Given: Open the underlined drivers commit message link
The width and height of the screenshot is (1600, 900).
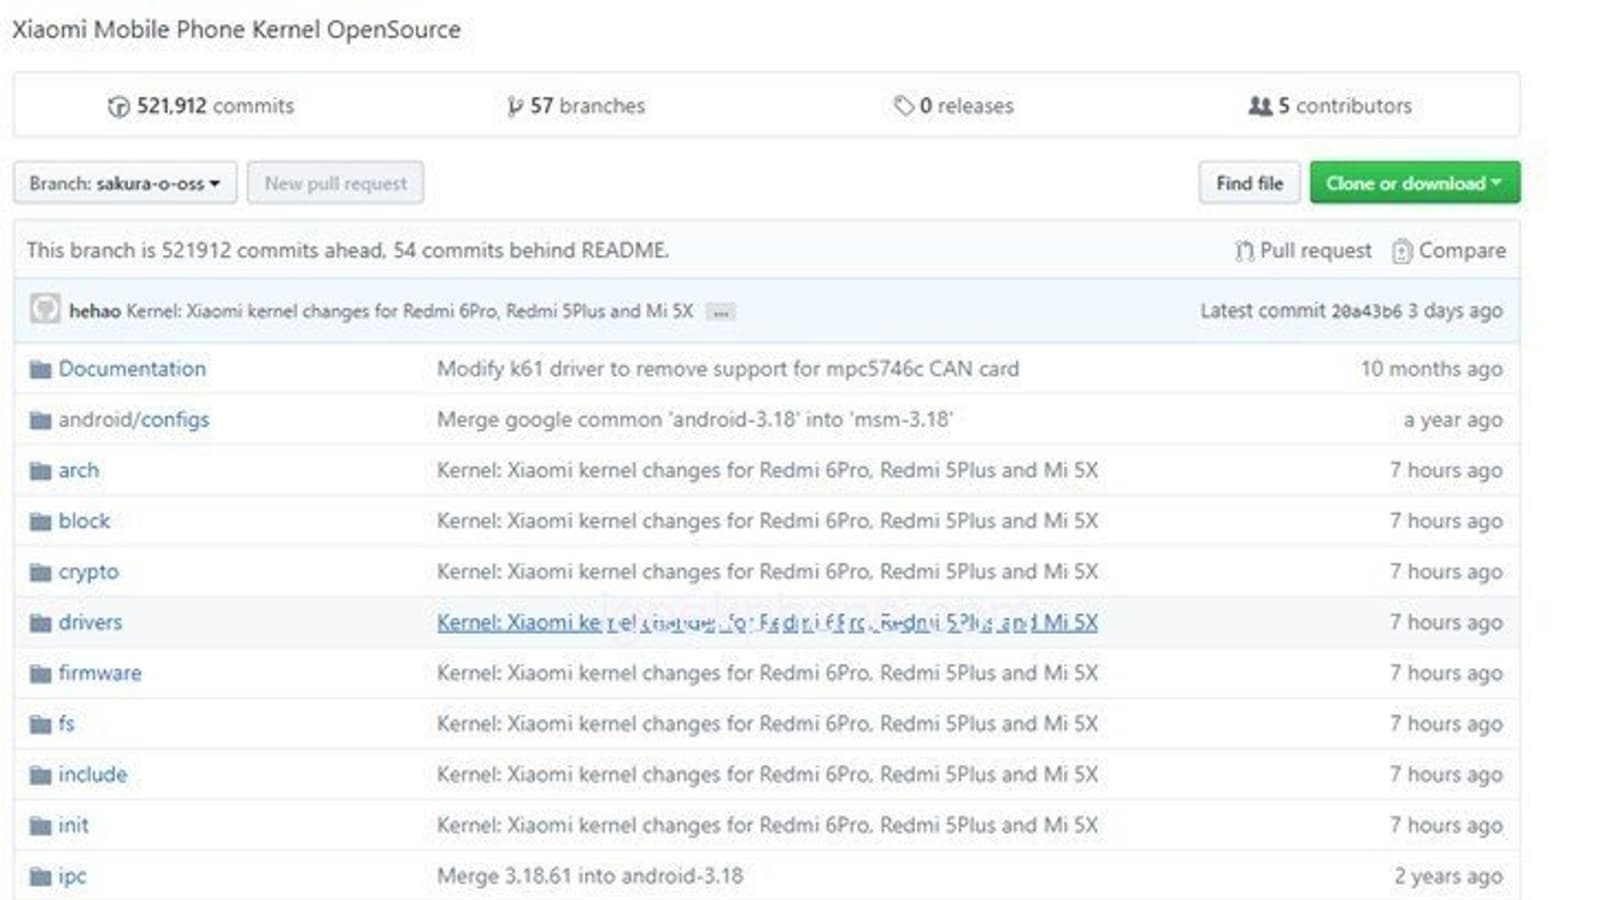Looking at the screenshot, I should coord(766,622).
